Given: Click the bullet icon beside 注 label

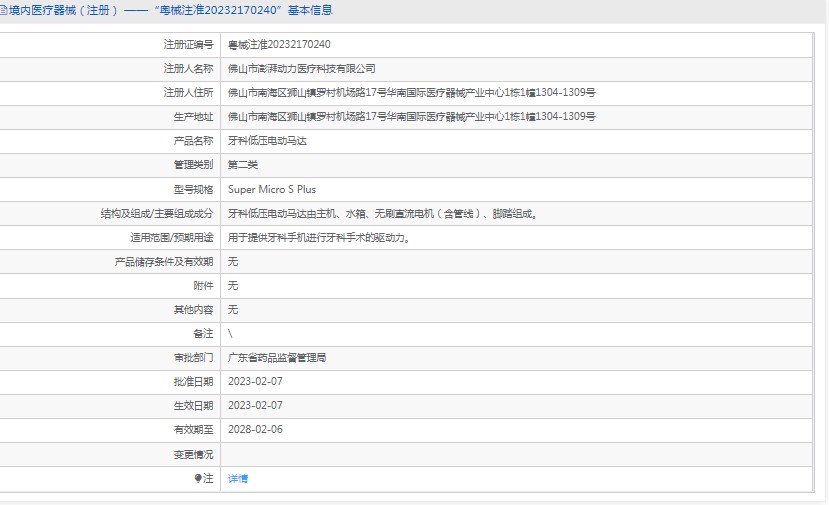Looking at the screenshot, I should coord(198,479).
